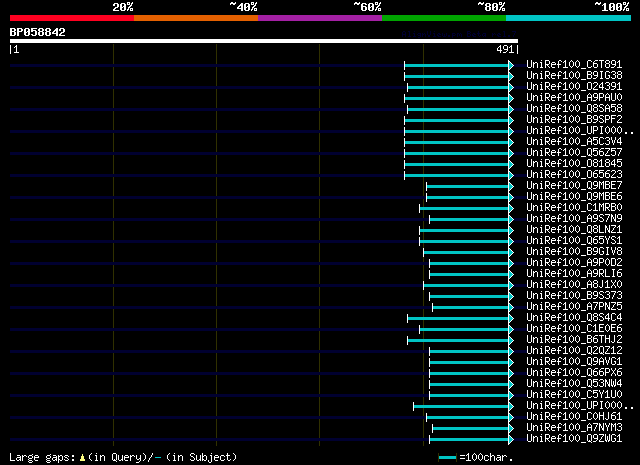The image size is (640, 465).
Task: Click the UniRef100_C5Y1U0 label
Action: coord(574,395)
